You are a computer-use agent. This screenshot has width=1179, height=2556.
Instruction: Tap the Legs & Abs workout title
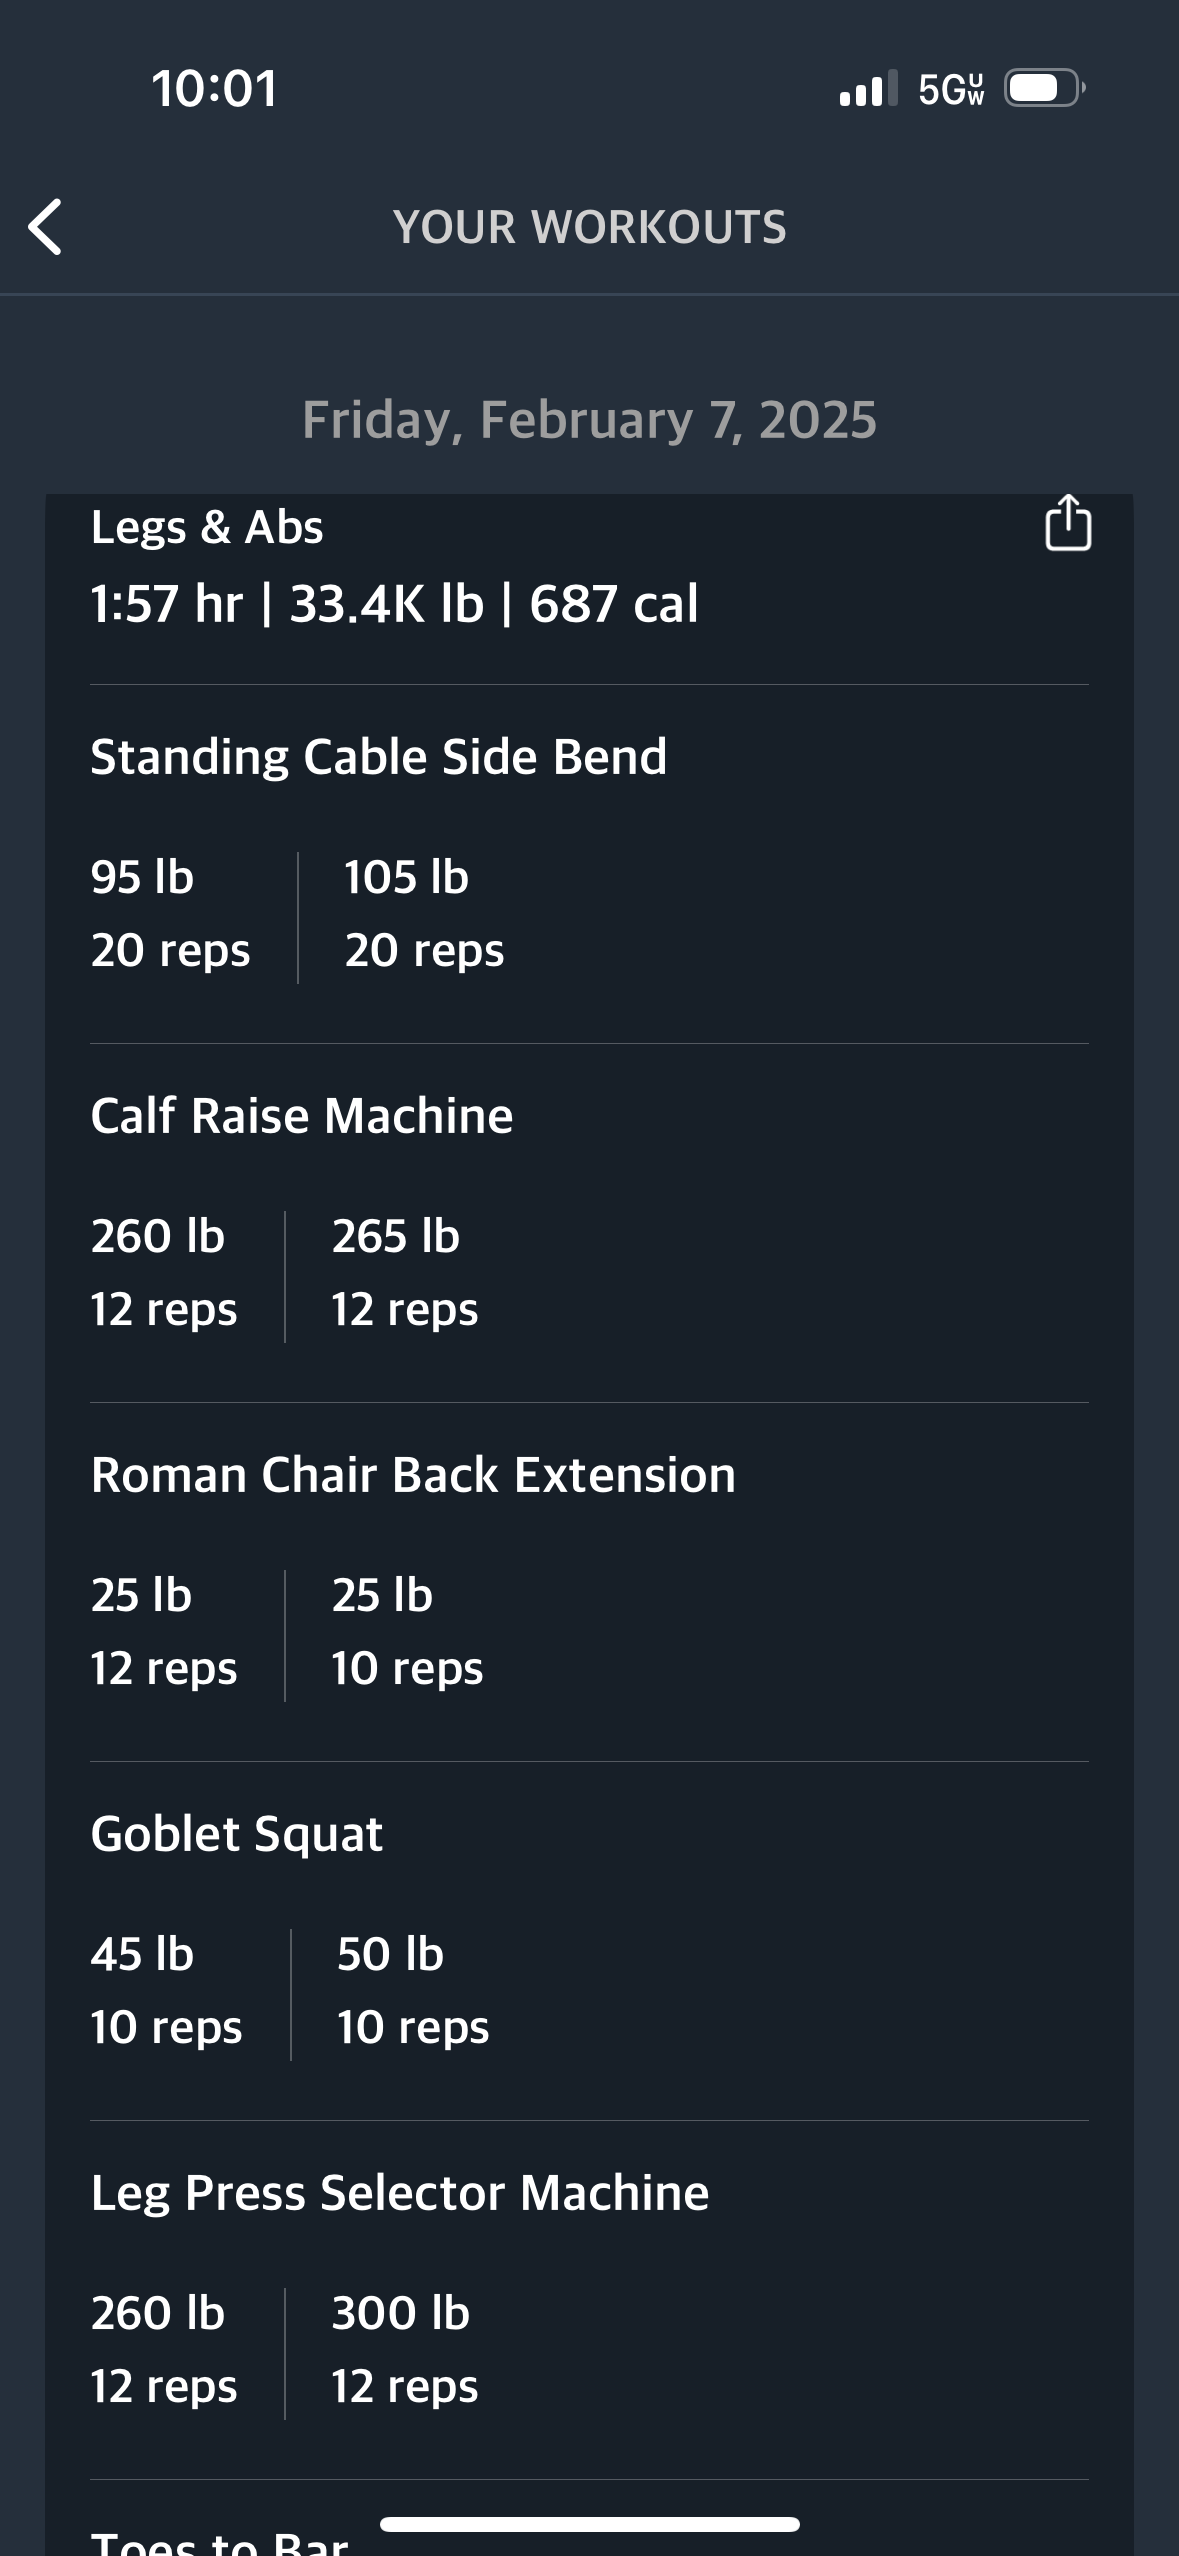coord(207,527)
